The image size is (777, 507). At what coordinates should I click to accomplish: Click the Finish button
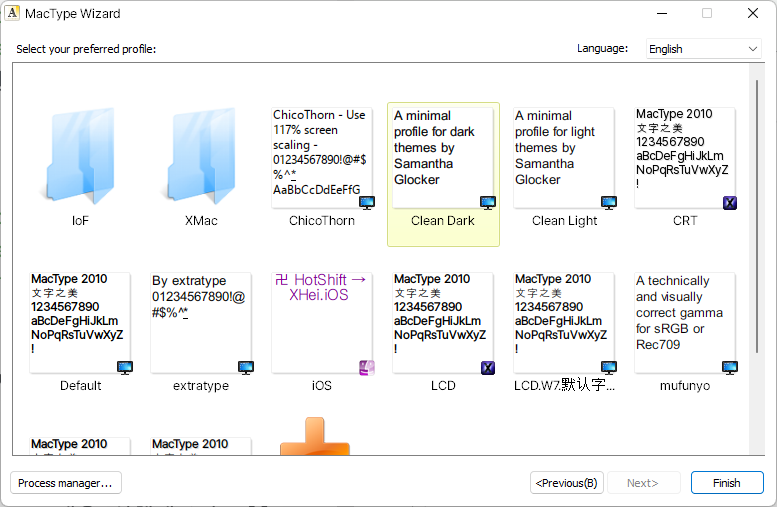point(727,483)
